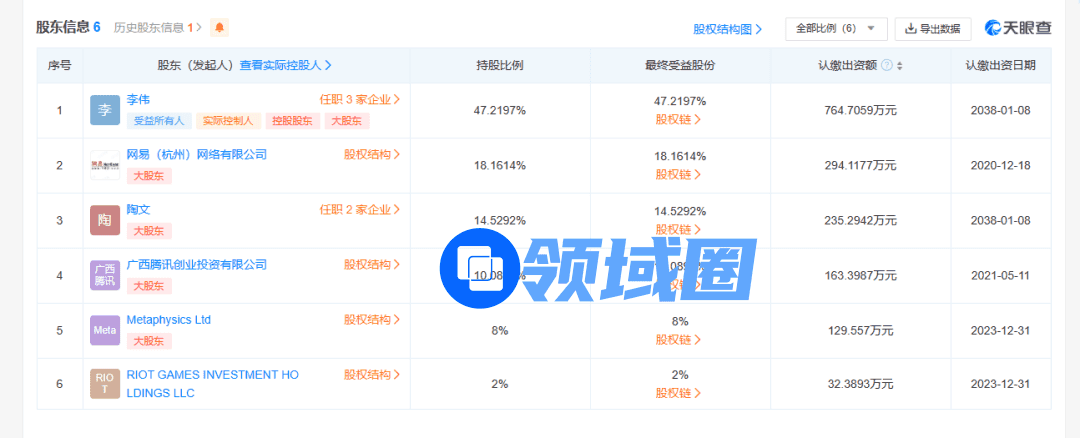Expand 任职 2 家企业 for 陶文
Screen dimensions: 1080x438
tap(360, 210)
